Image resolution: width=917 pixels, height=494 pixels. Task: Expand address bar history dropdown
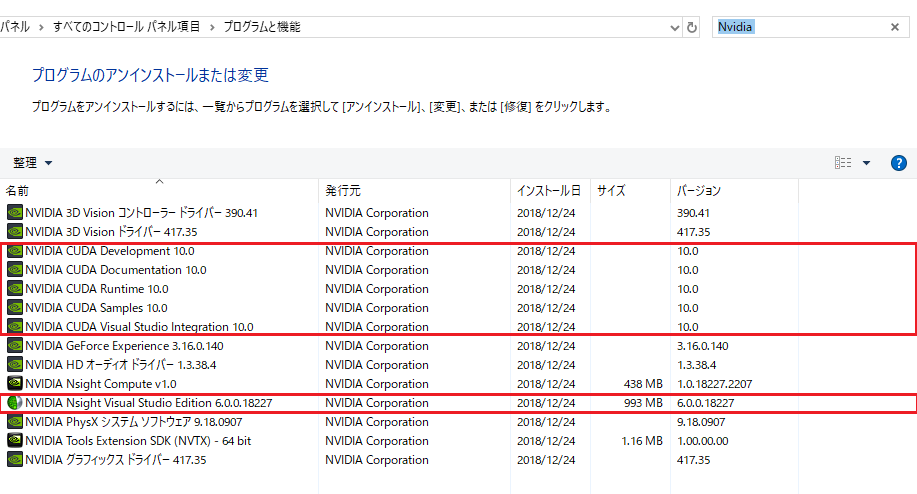coord(674,27)
